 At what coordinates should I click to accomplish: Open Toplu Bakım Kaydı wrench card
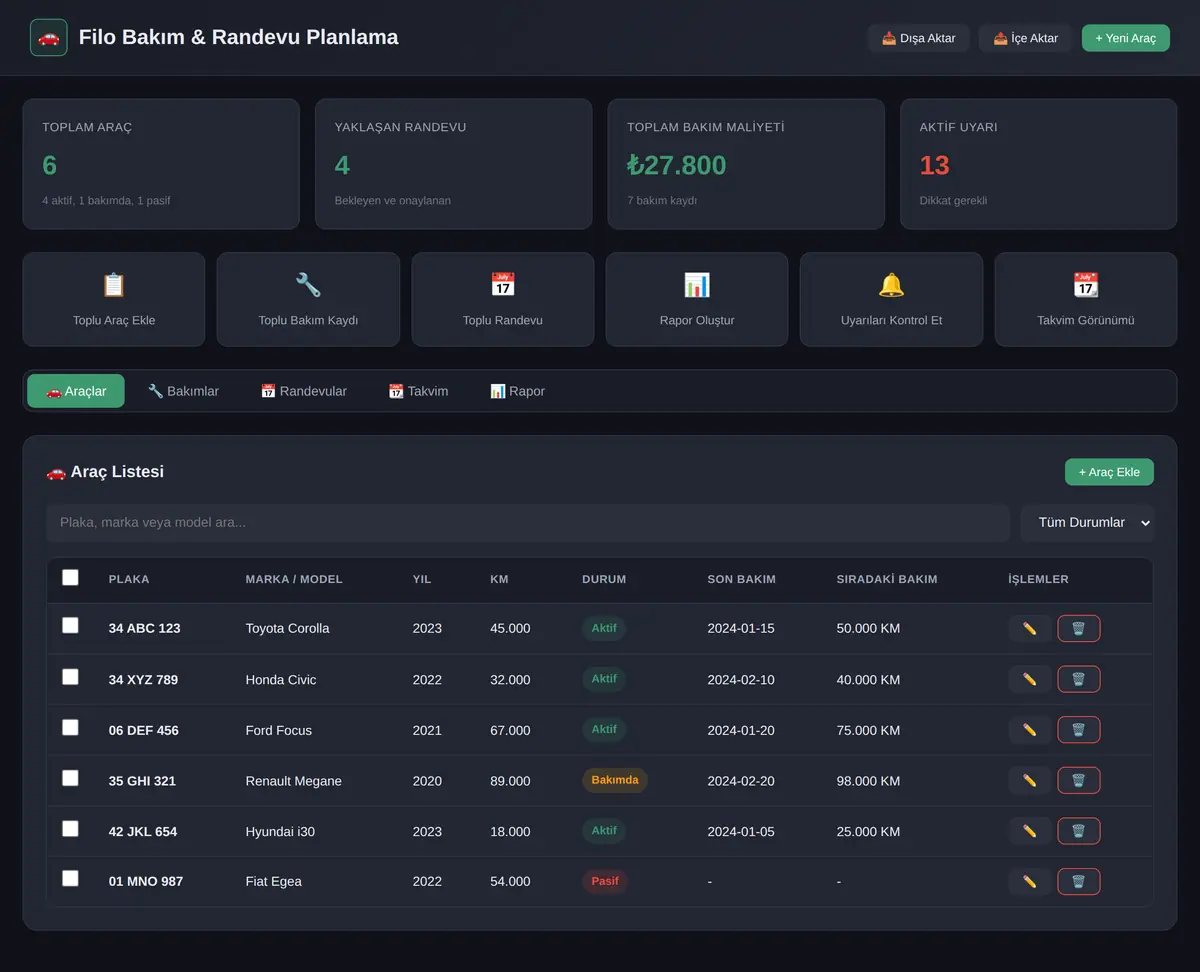308,299
